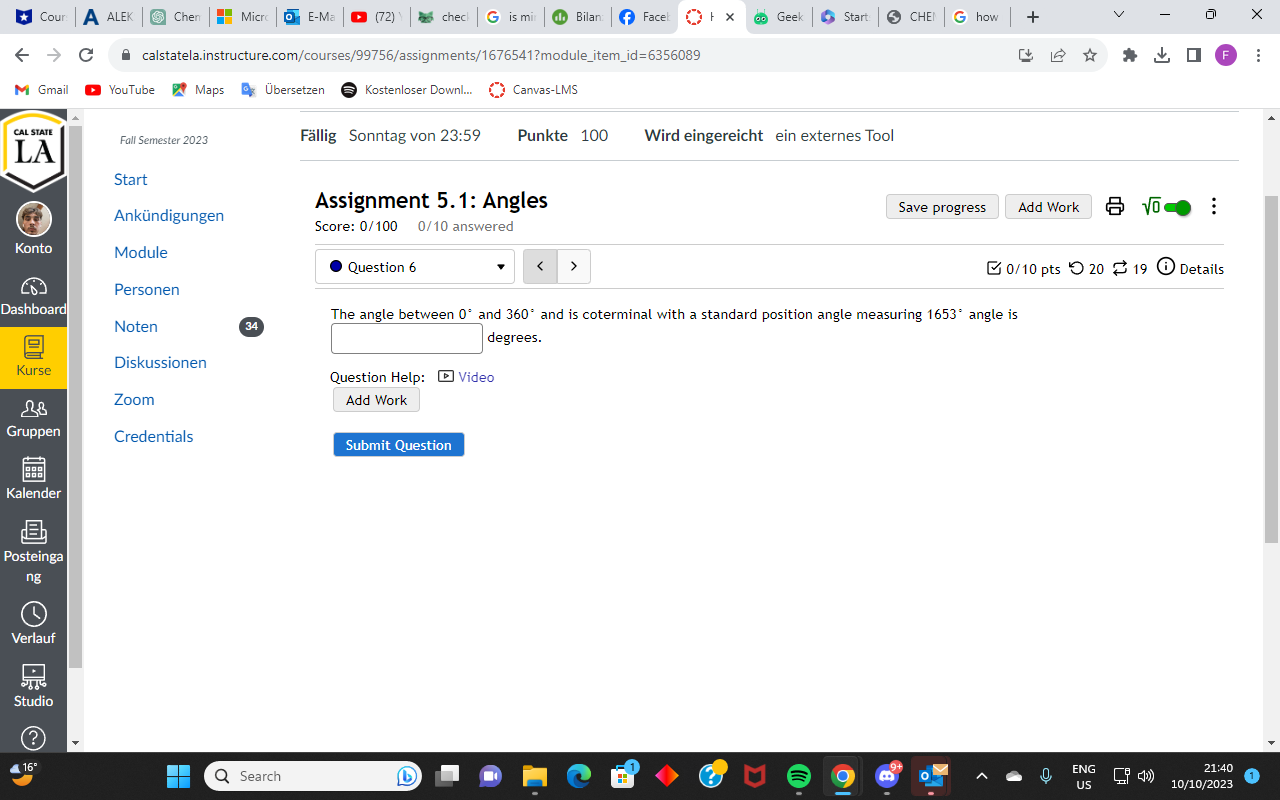Bookmark this page with the star icon

1090,55
